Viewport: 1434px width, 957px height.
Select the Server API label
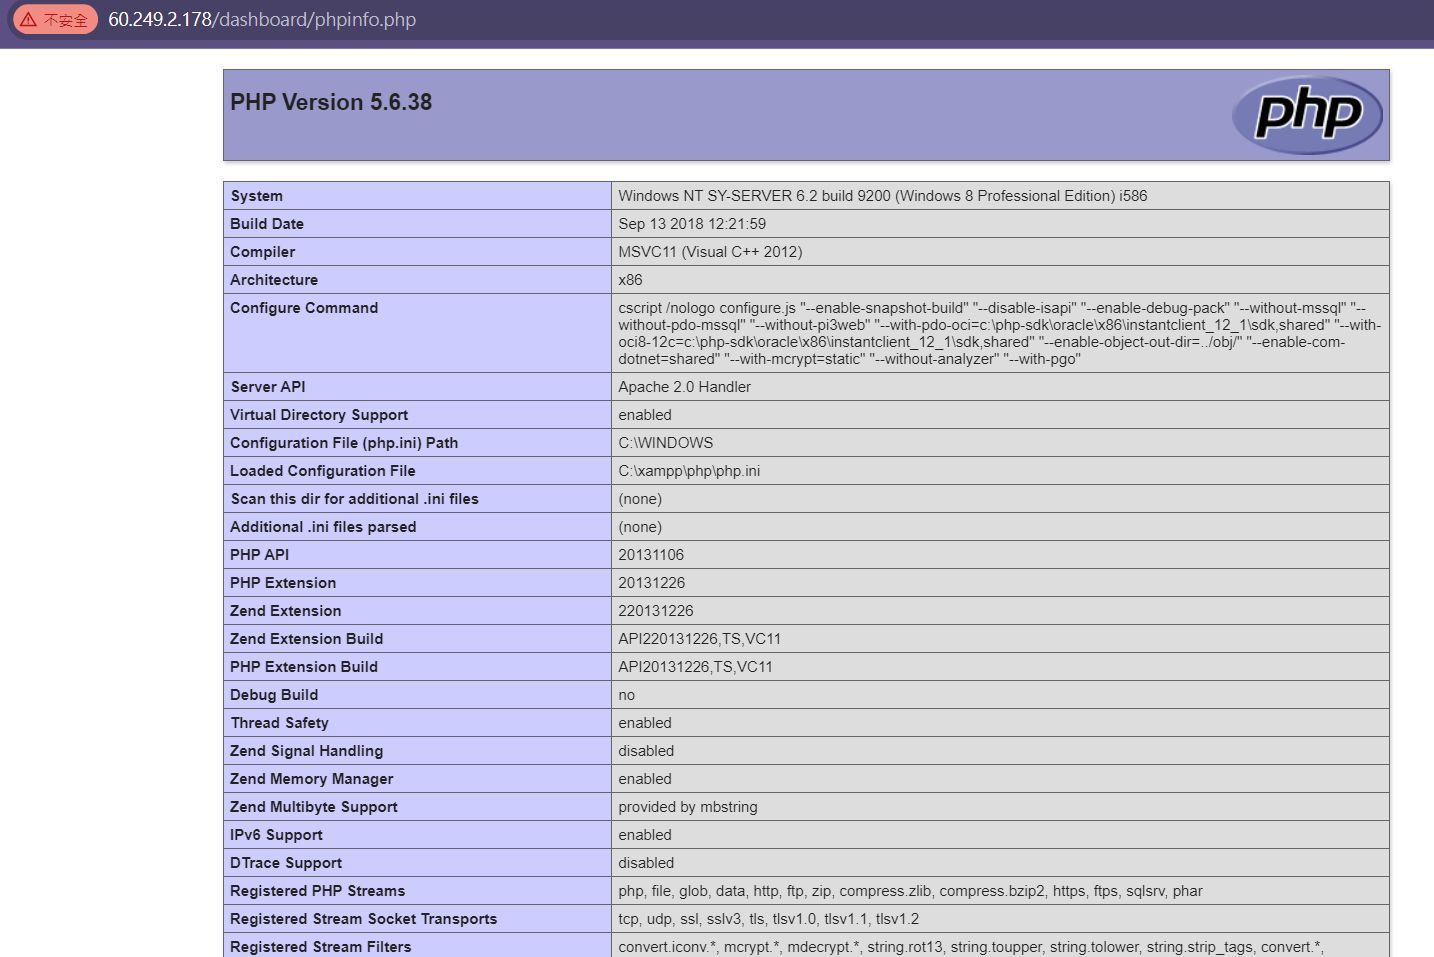(x=268, y=387)
